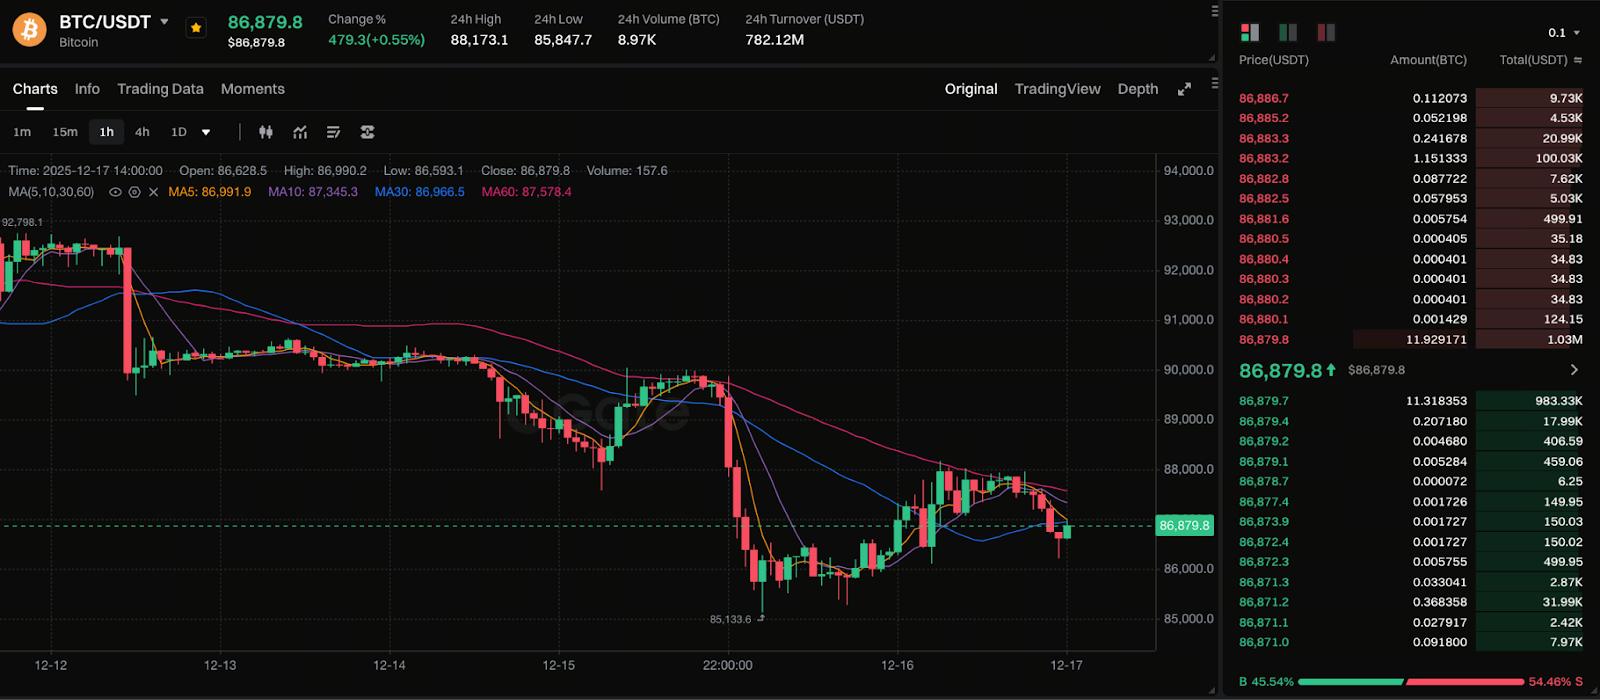
Task: Click bid price 86,879.7 row
Action: click(x=1411, y=401)
